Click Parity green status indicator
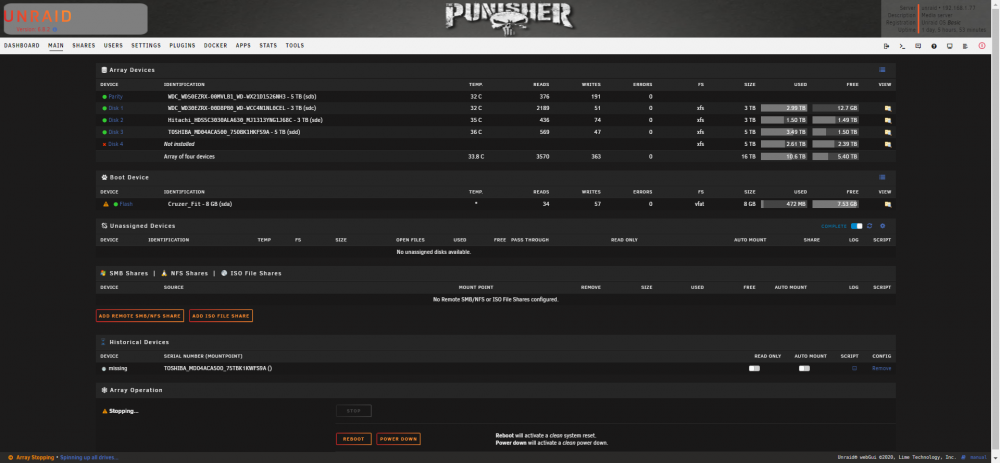The image size is (1000, 463). (105, 97)
